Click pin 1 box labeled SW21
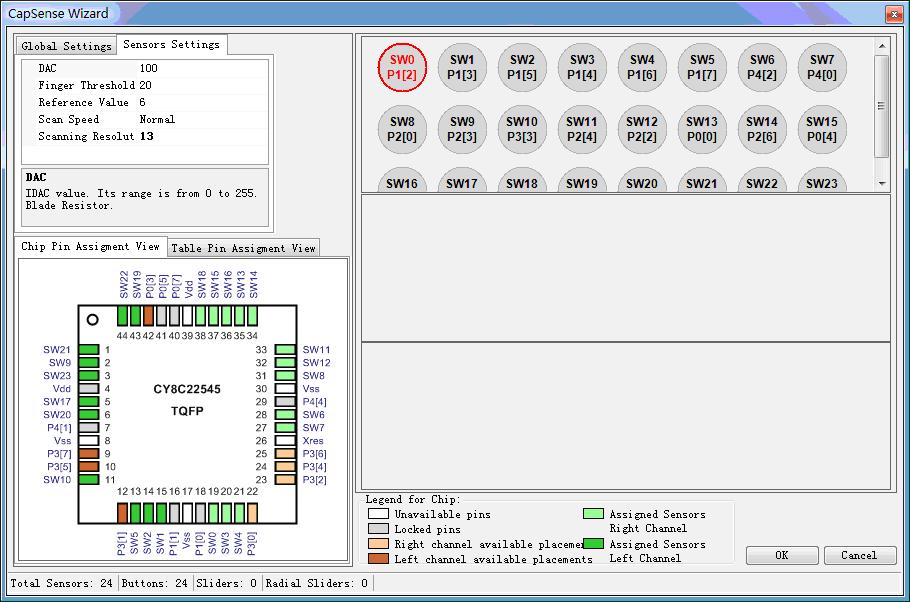 tap(89, 350)
